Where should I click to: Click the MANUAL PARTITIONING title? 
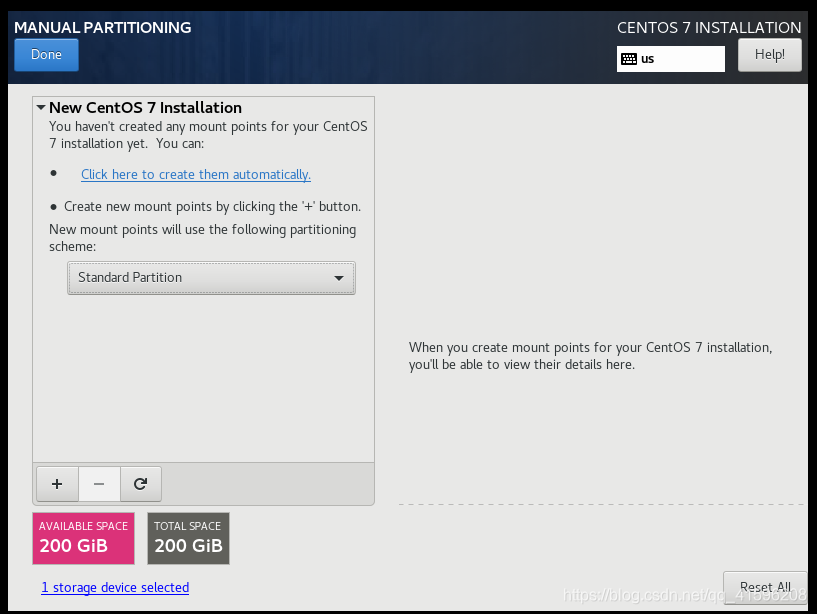[103, 28]
